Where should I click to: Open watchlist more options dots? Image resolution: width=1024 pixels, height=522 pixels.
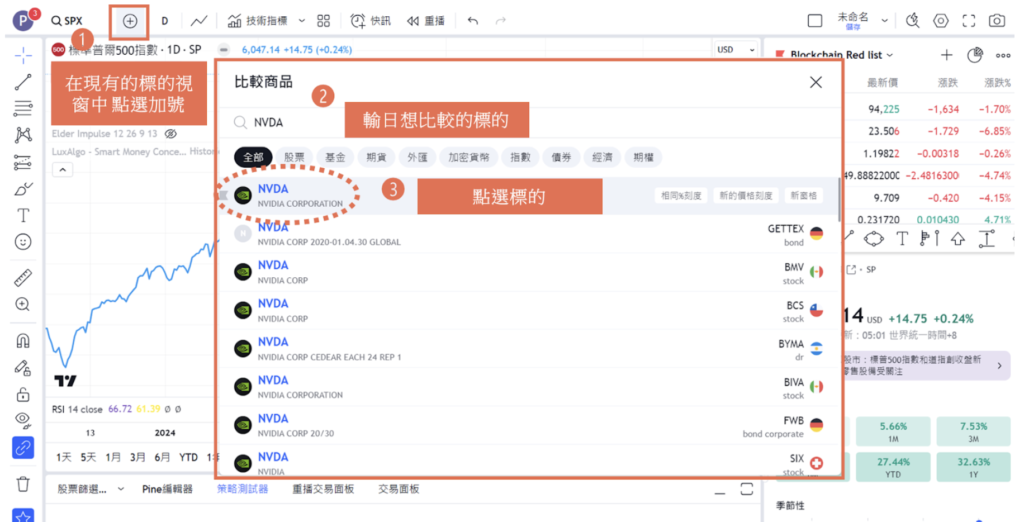1003,55
